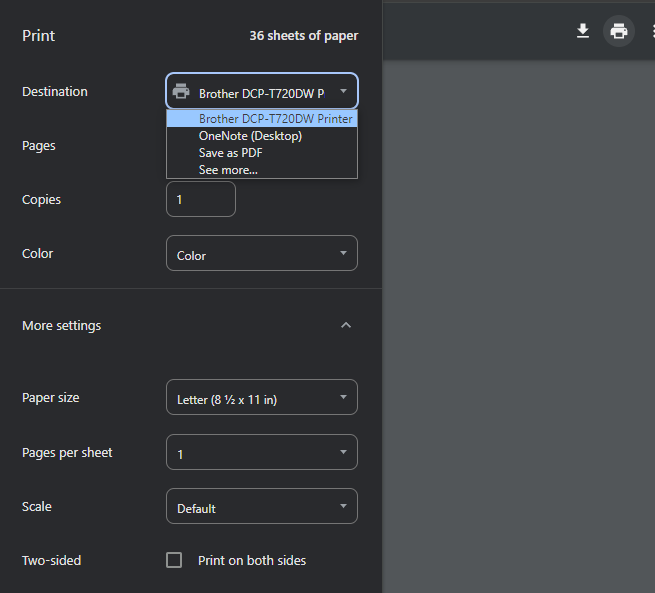The width and height of the screenshot is (655, 593).
Task: Select Brother DCP-T720DW Printer option
Action: pyautogui.click(x=262, y=119)
